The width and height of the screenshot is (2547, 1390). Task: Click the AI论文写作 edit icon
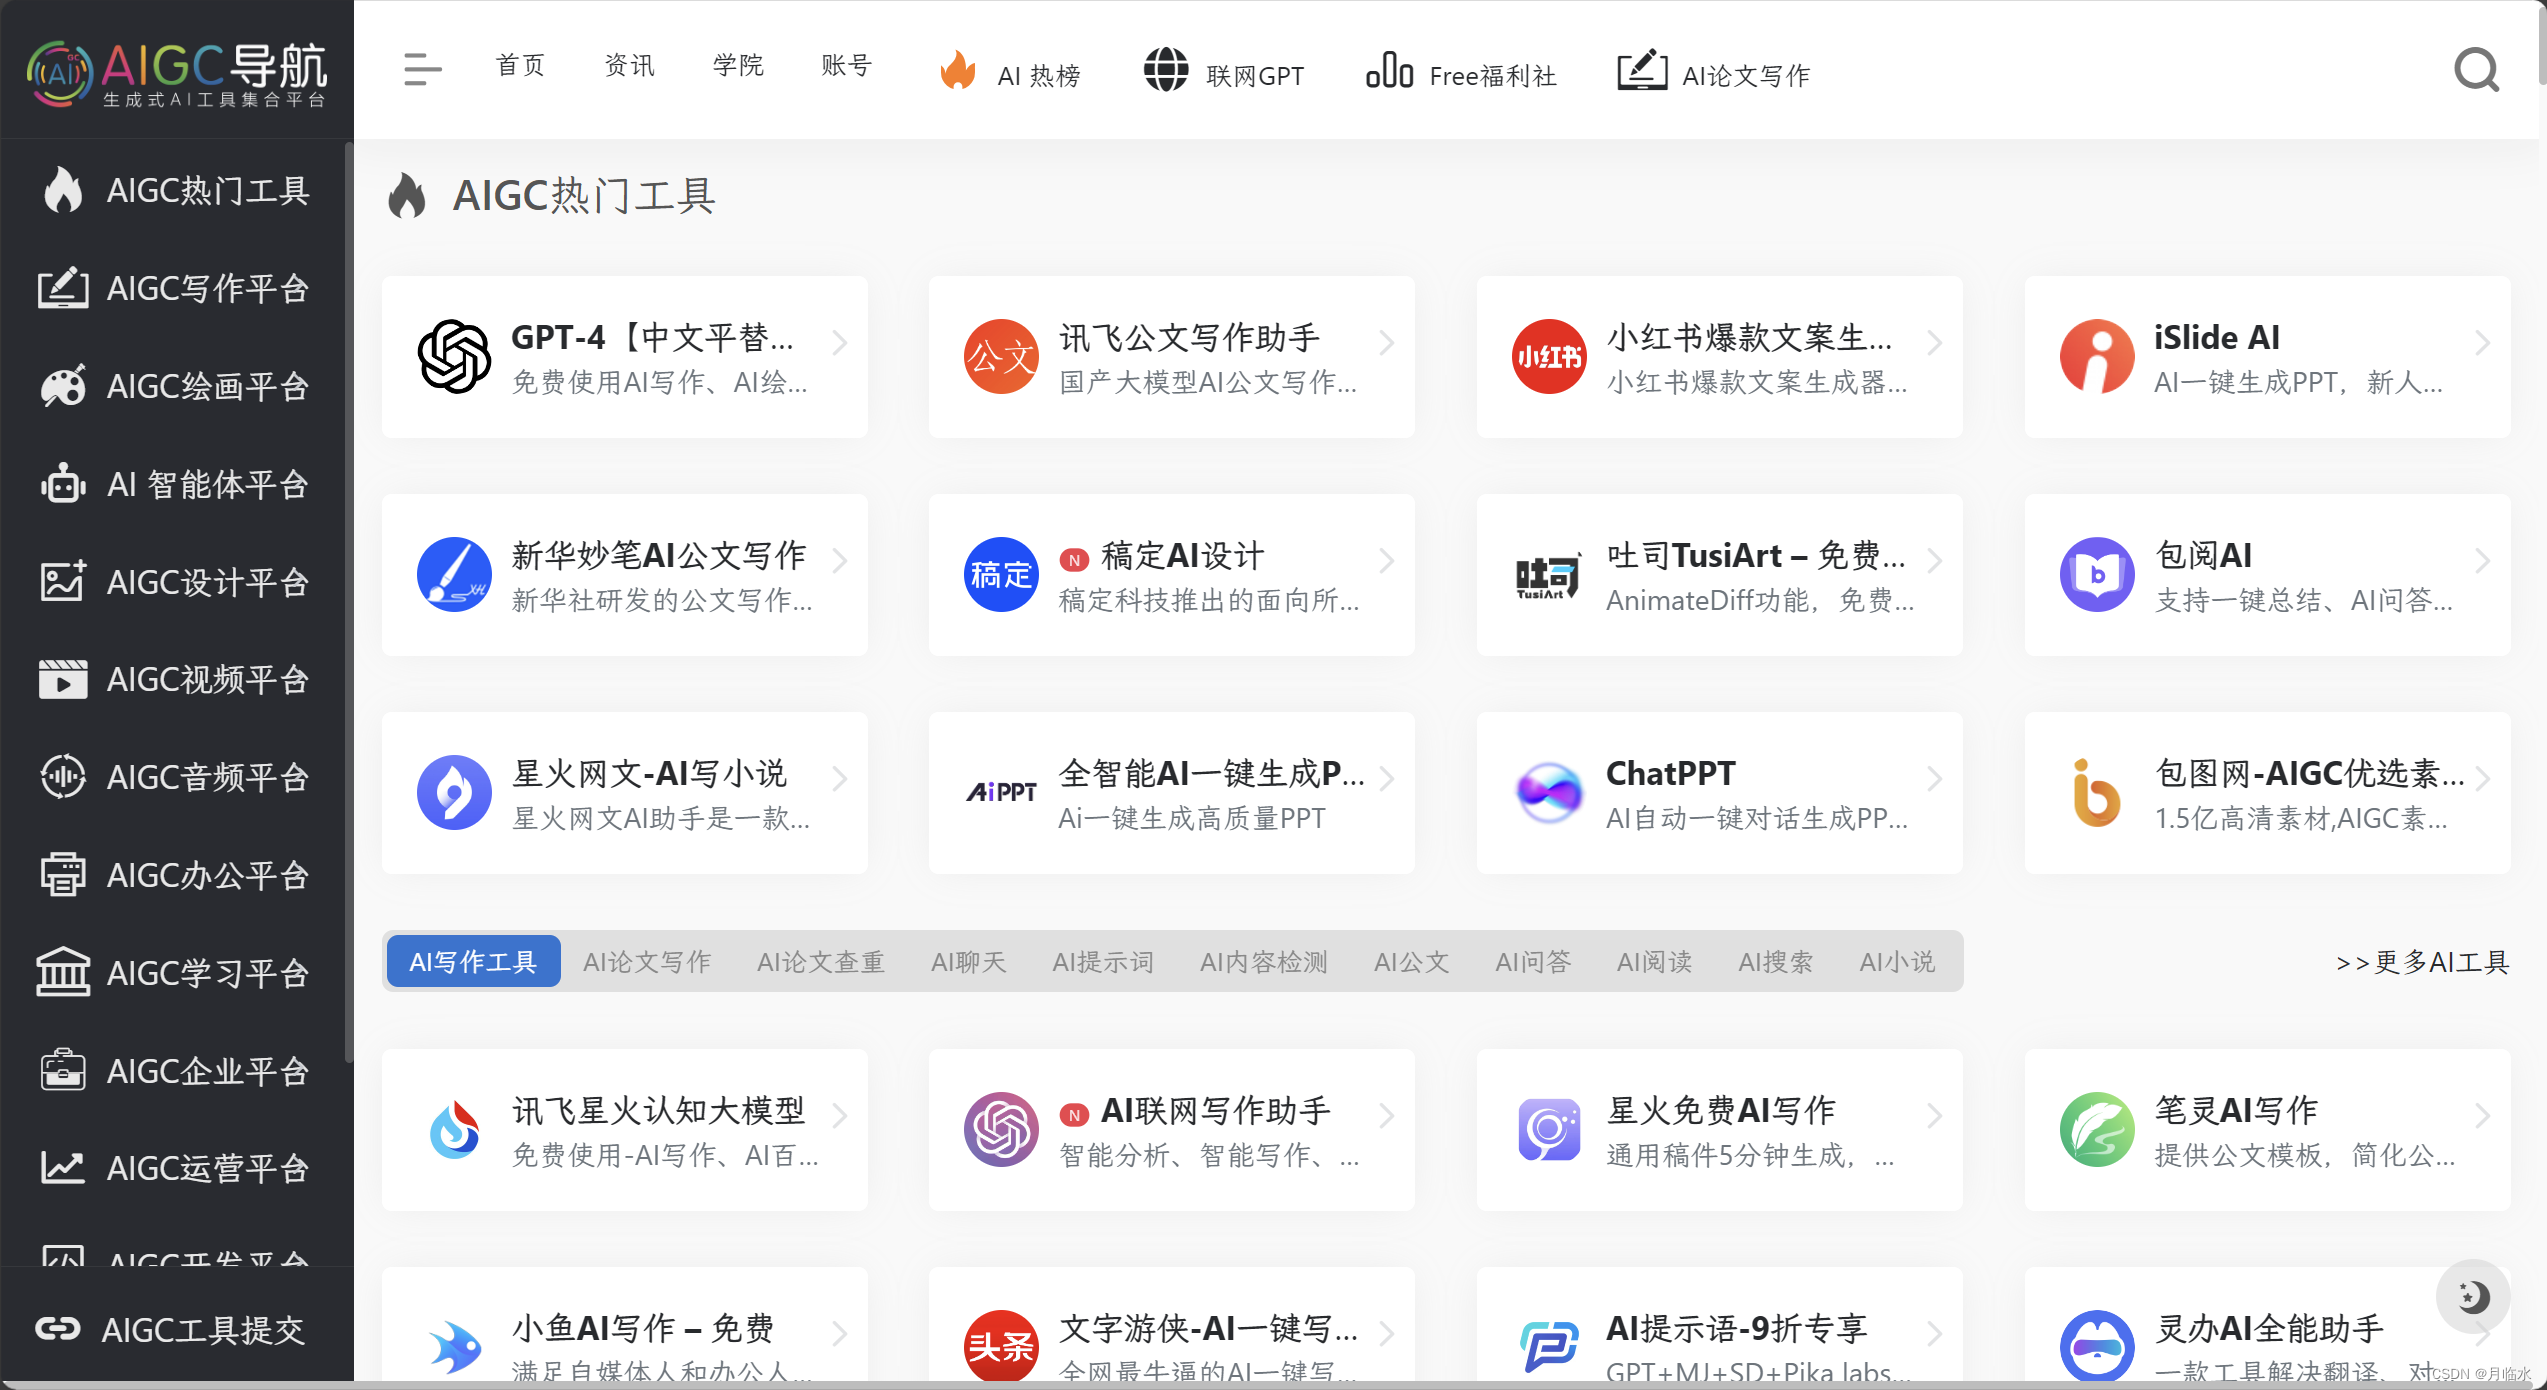(1642, 71)
